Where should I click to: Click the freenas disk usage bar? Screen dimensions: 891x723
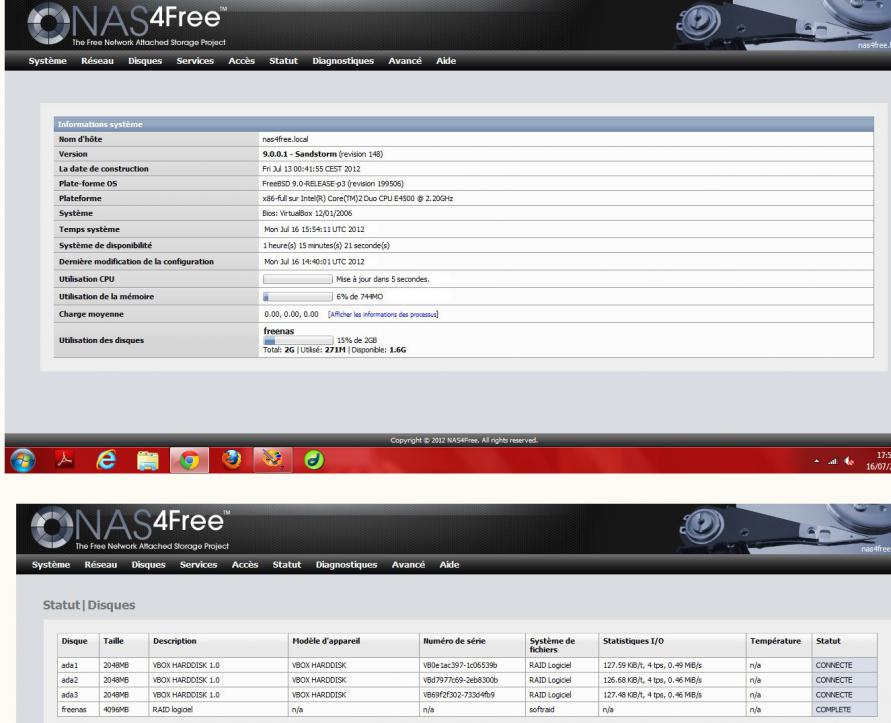coord(298,340)
